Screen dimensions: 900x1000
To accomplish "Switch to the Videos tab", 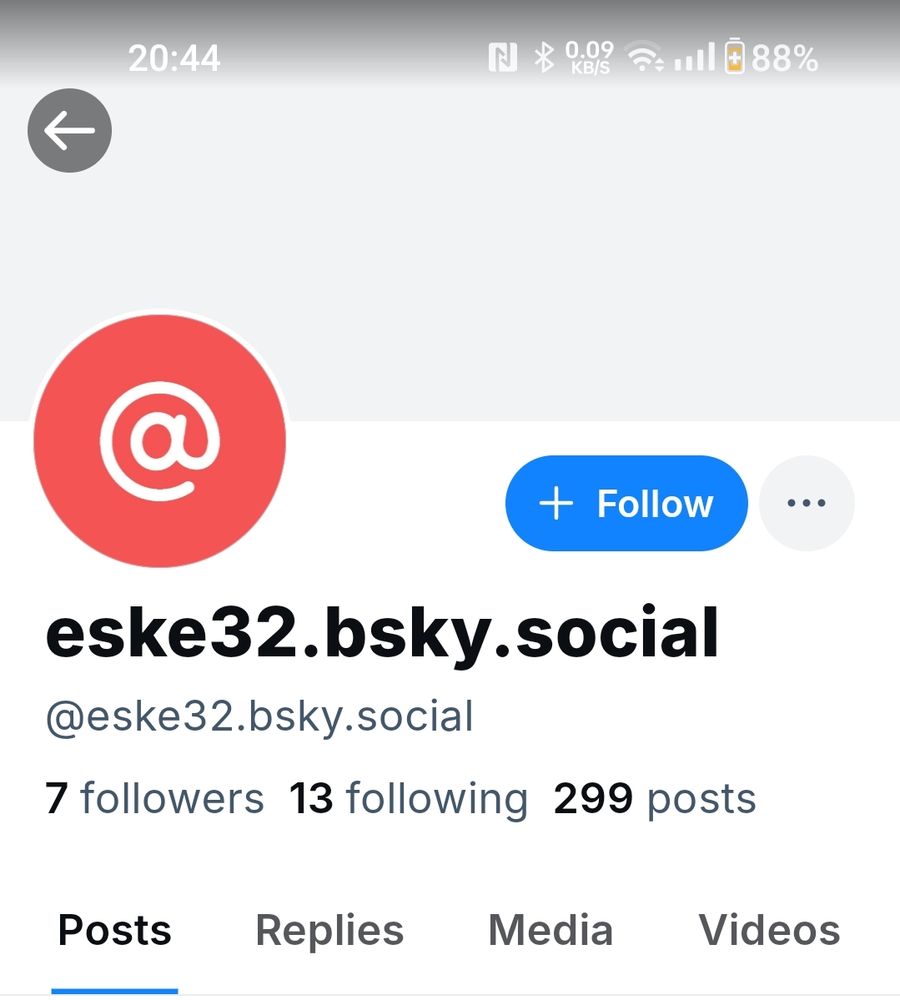I will [769, 930].
